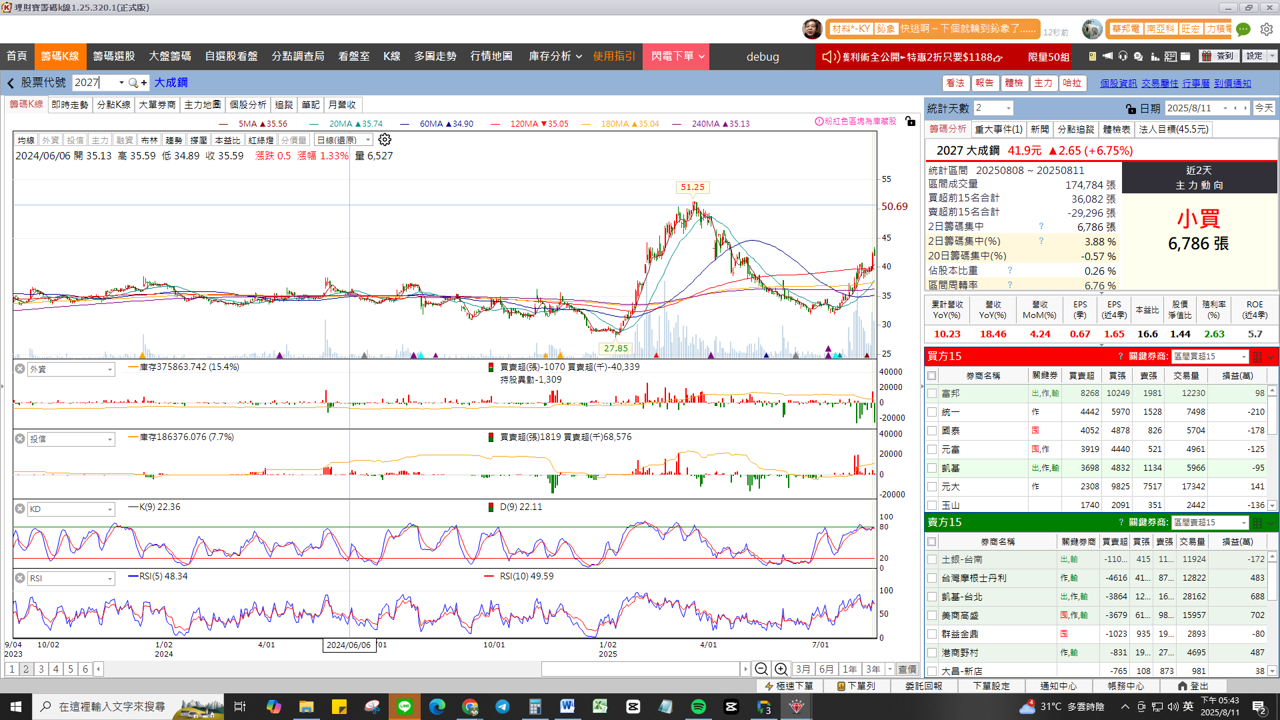Open the 個股資訊 link
This screenshot has height=720, width=1280.
point(1118,83)
